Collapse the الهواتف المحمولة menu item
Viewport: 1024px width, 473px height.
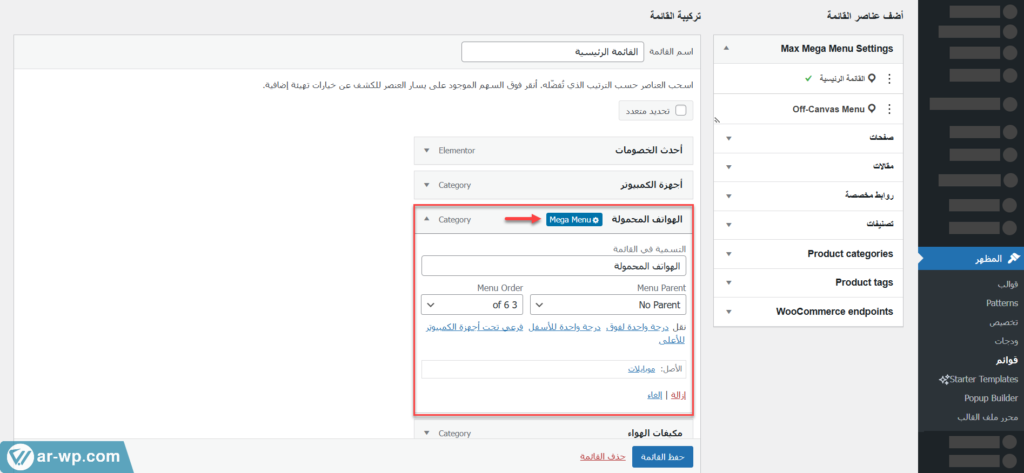click(427, 219)
